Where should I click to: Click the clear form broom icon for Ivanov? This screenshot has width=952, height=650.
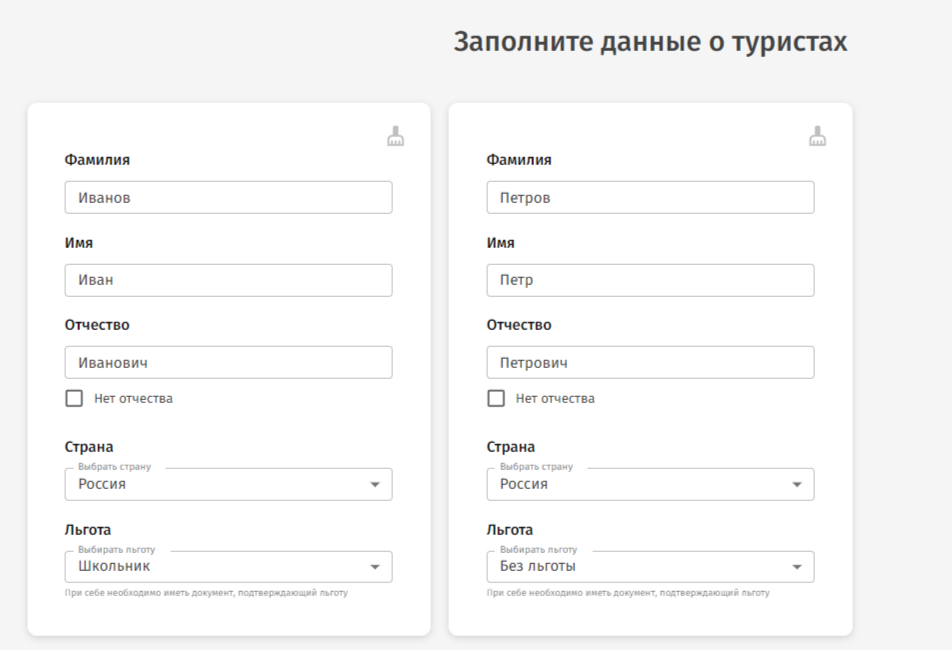pyautogui.click(x=395, y=137)
